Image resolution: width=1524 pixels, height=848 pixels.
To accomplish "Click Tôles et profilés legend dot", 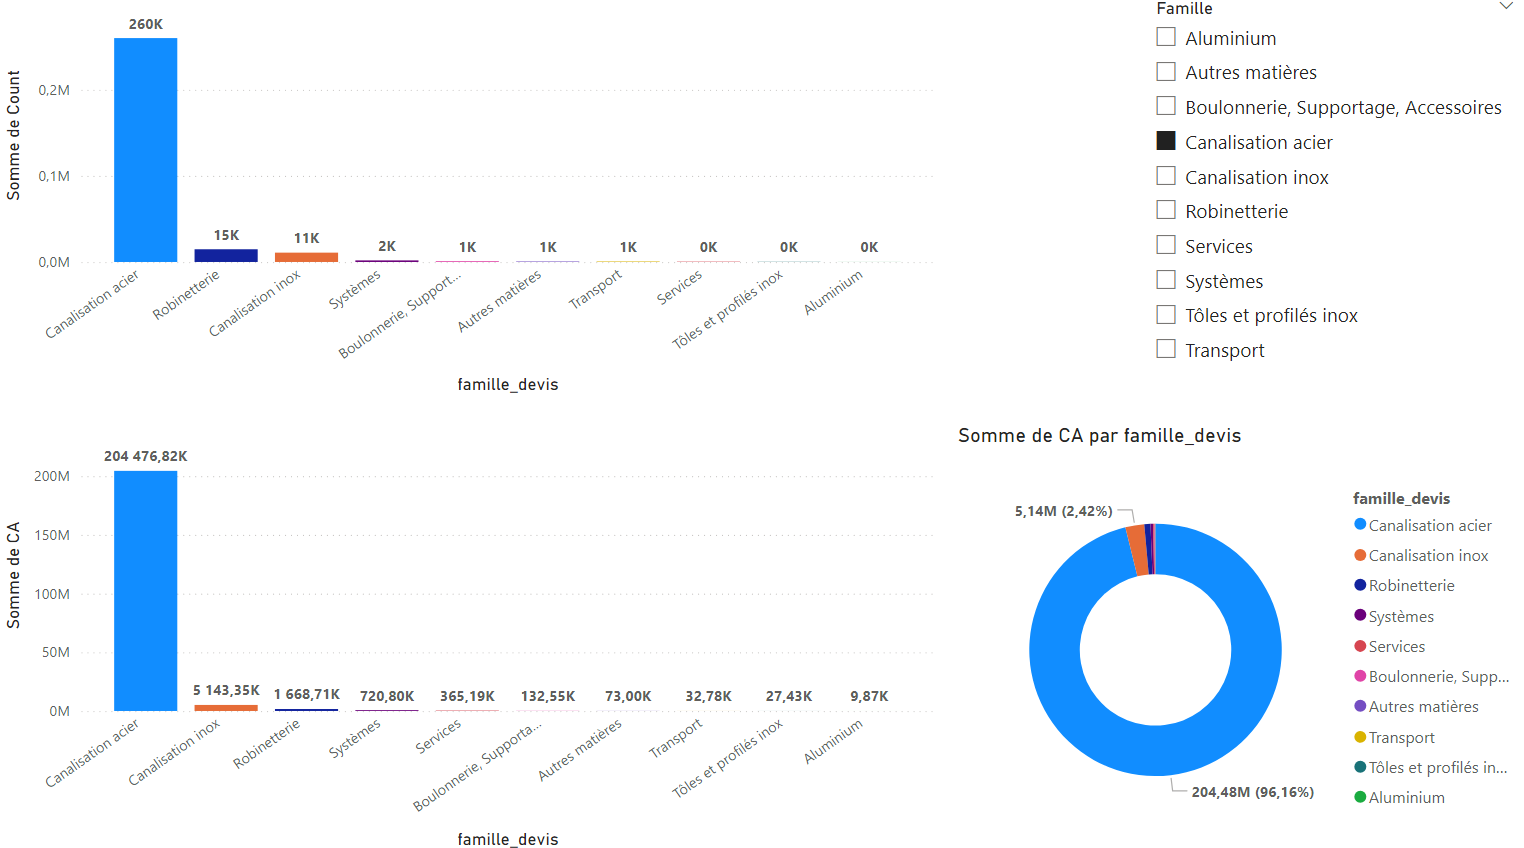I will tap(1360, 767).
